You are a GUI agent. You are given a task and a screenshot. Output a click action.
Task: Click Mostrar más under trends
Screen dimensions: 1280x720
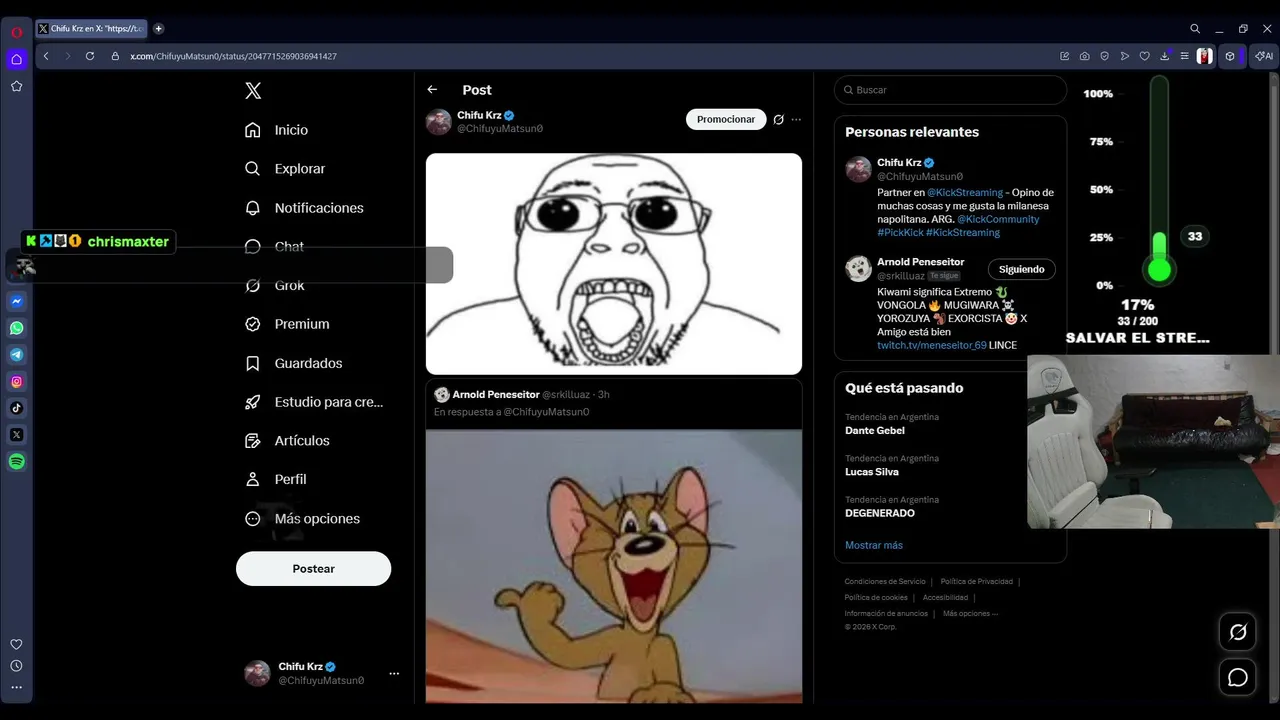[874, 545]
